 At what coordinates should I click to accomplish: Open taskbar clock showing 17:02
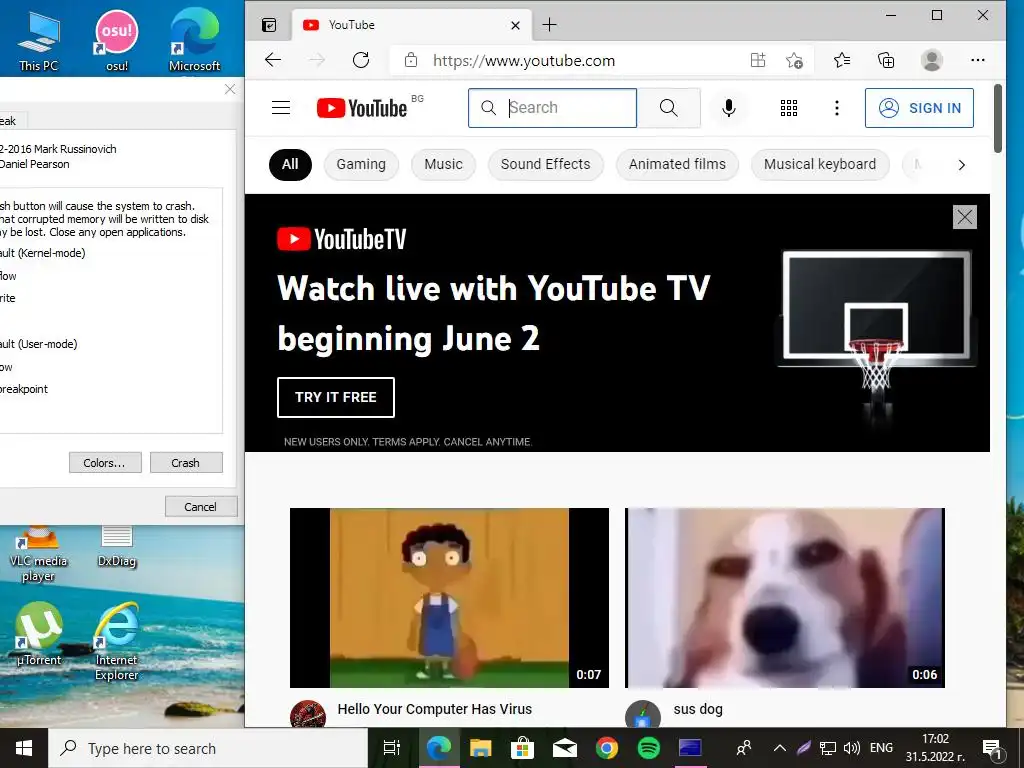point(935,748)
